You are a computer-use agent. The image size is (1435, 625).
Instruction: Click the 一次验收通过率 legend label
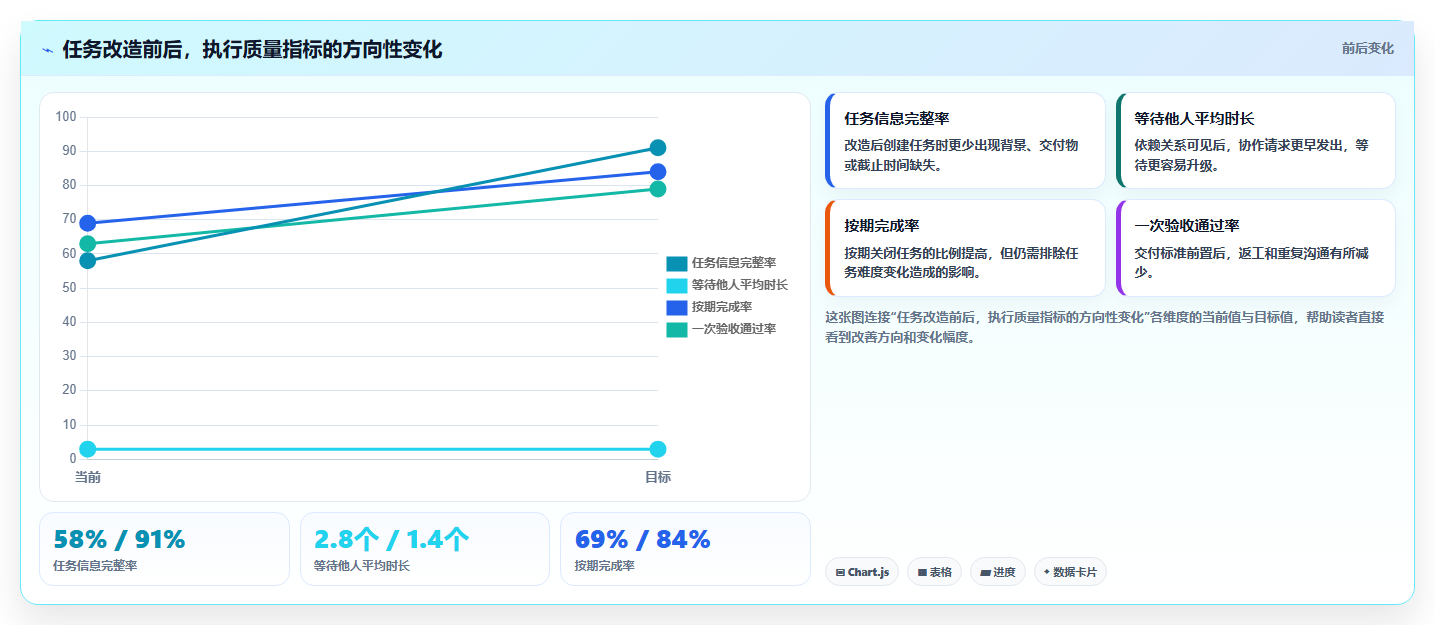click(734, 329)
